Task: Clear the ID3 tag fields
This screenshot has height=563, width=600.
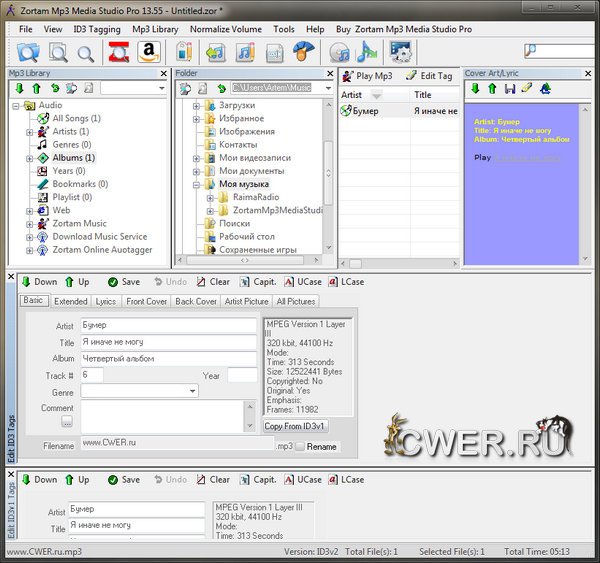Action: pyautogui.click(x=212, y=283)
